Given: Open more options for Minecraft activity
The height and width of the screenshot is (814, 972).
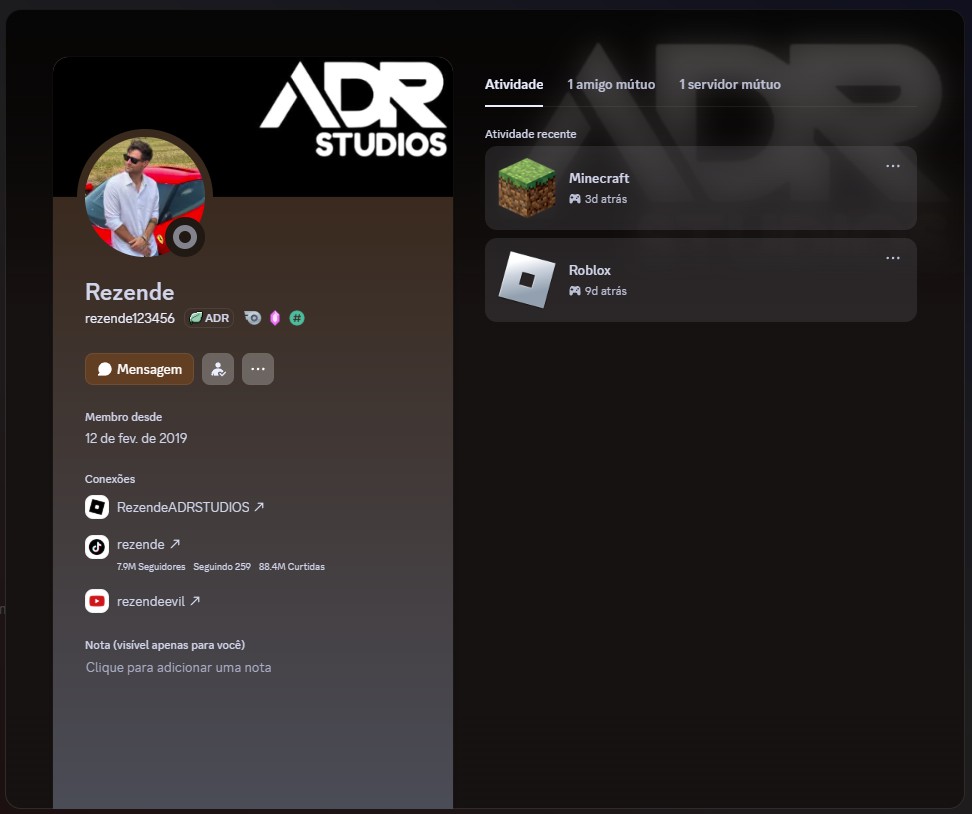Looking at the screenshot, I should point(893,166).
